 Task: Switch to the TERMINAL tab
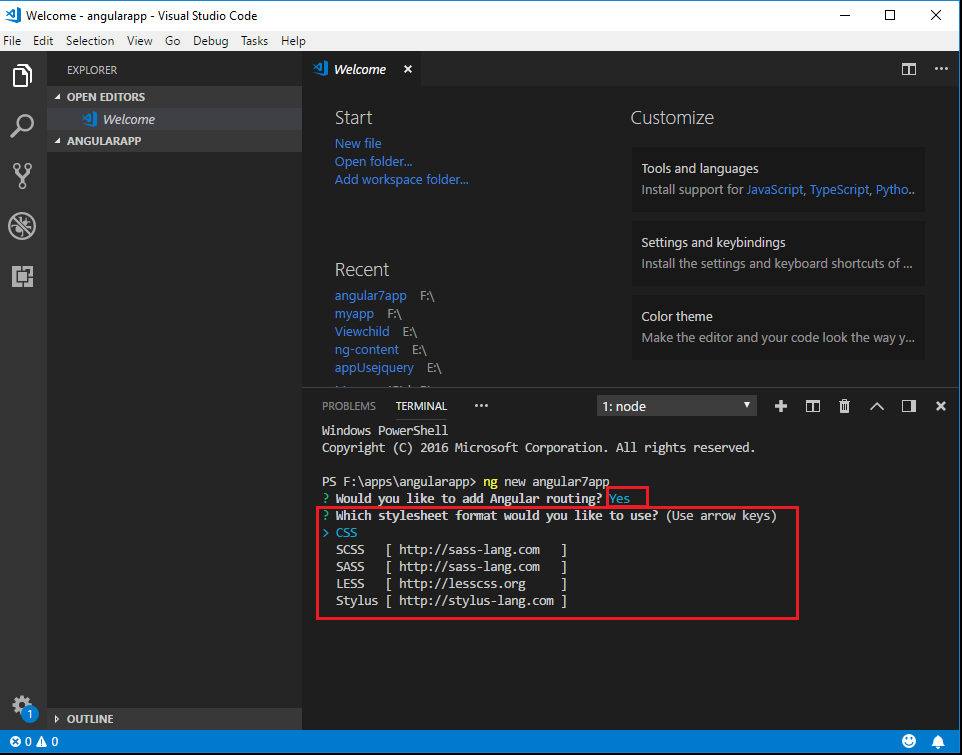point(421,406)
